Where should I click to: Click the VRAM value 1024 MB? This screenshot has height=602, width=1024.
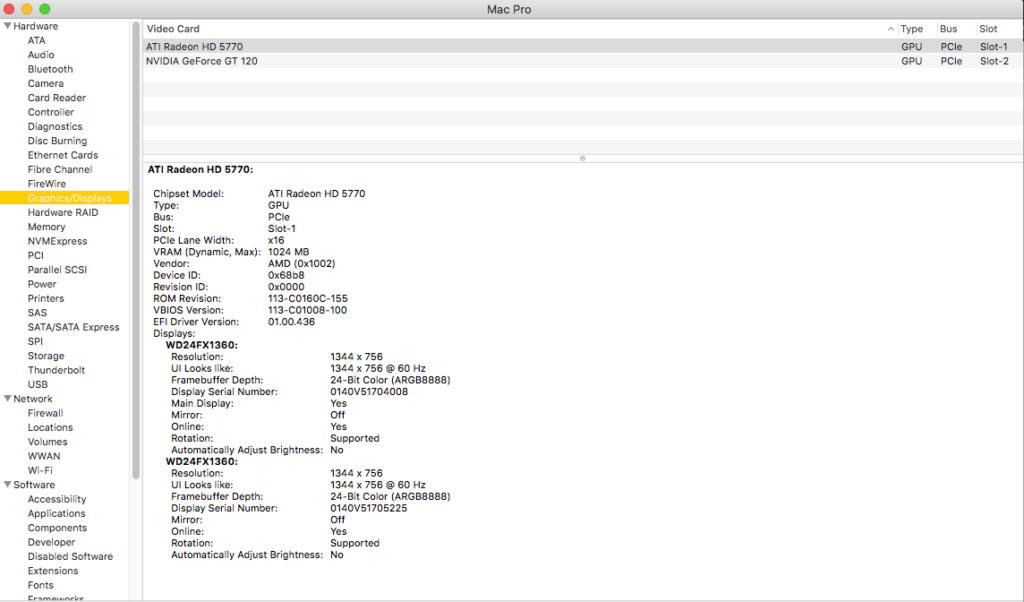pyautogui.click(x=289, y=252)
